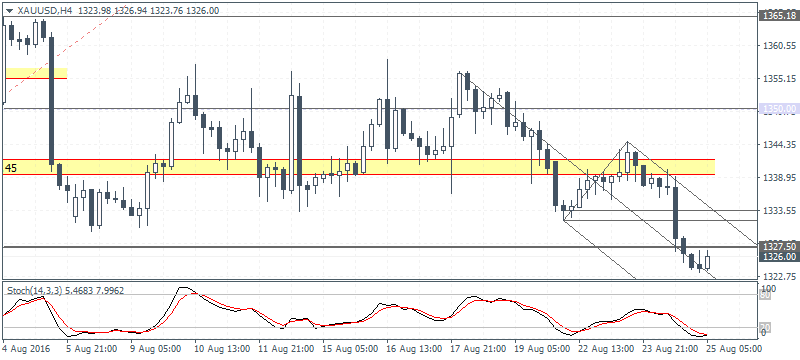Select the 1350.00 horizontal level label

(x=779, y=108)
